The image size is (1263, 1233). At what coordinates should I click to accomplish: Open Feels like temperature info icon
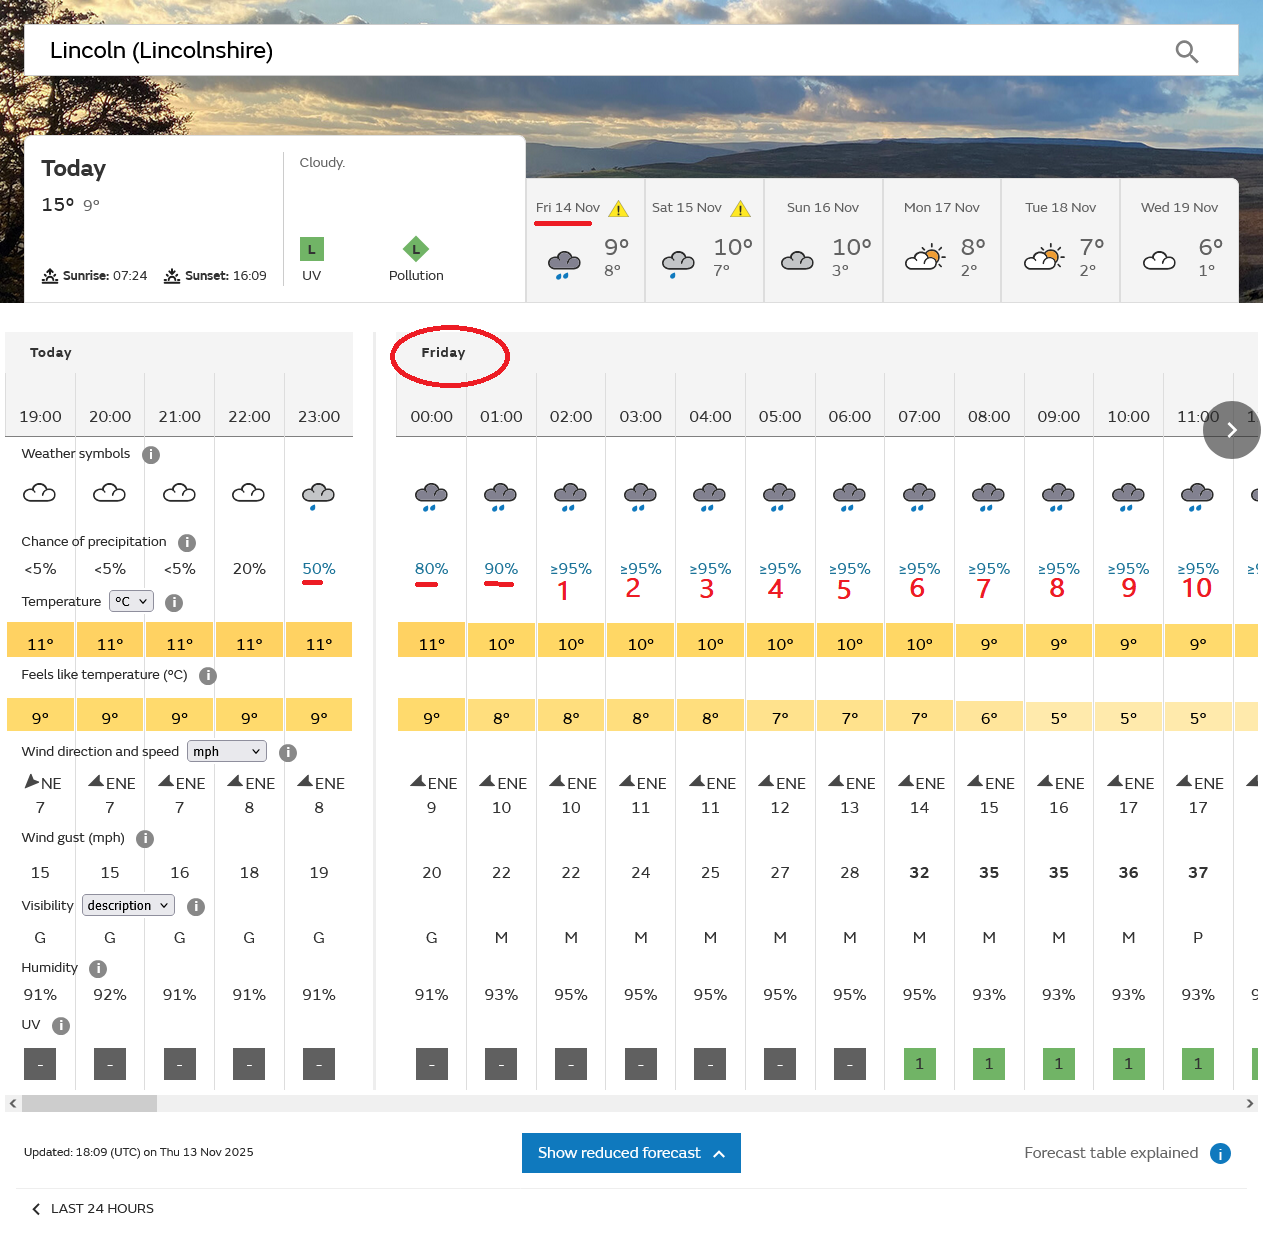[208, 676]
